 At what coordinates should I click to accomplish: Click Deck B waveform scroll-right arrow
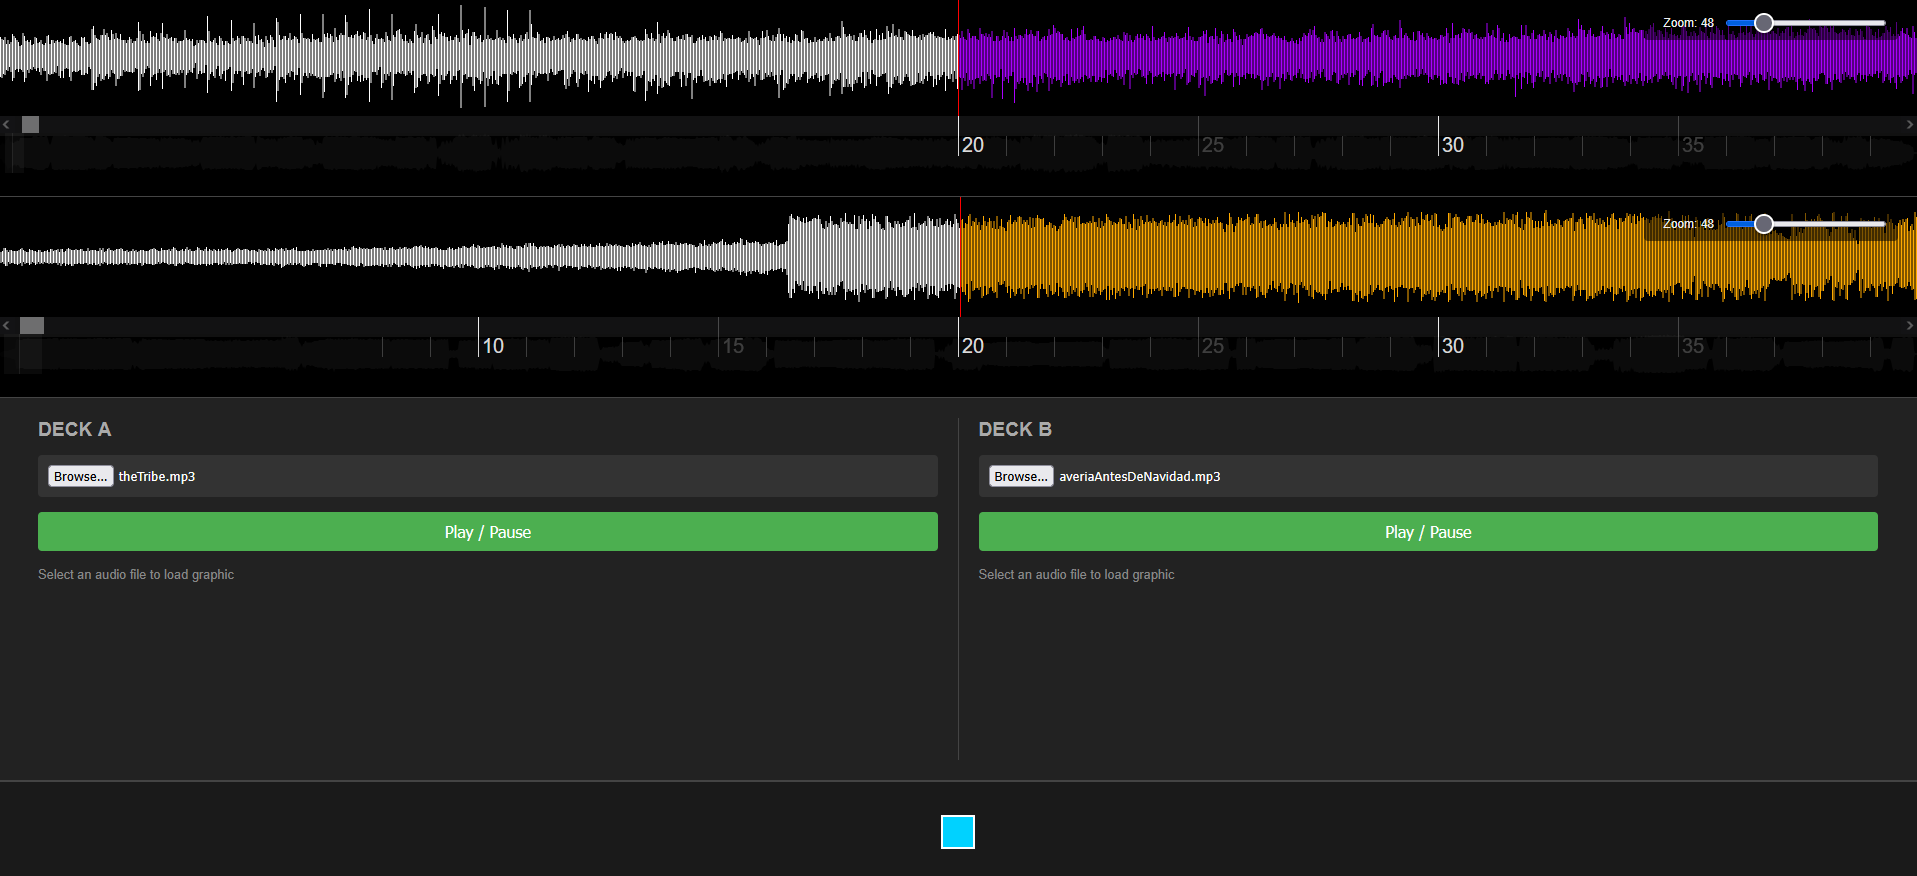click(x=1909, y=326)
